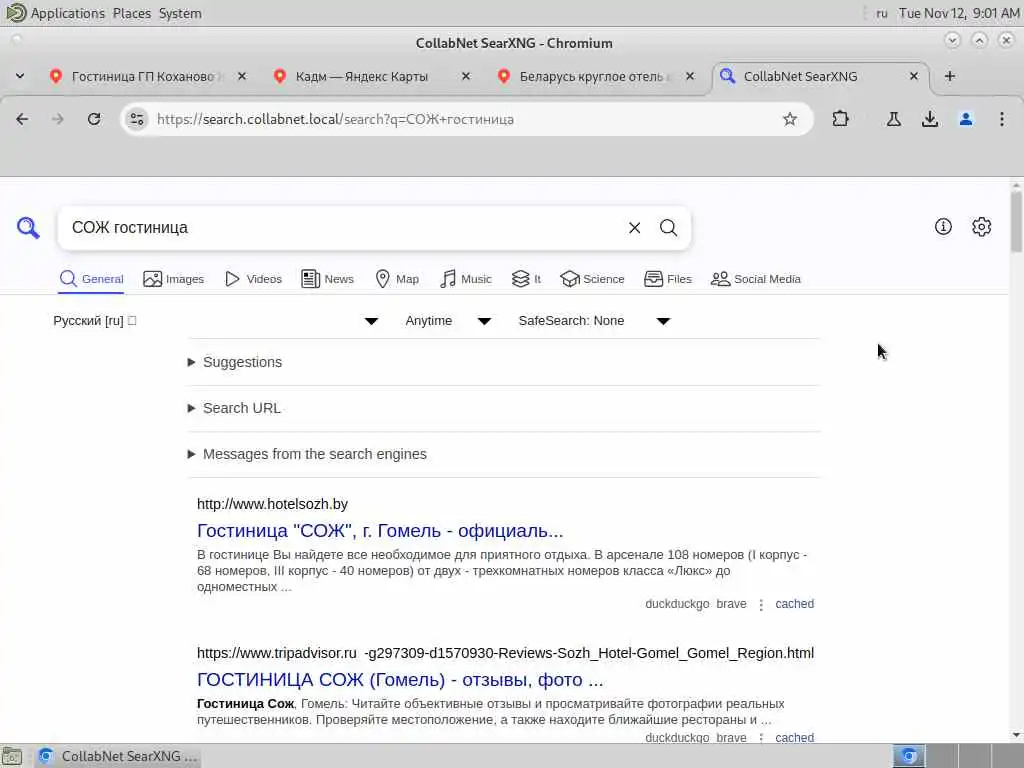Click the page vertical scrollbar thumb
Image resolution: width=1024 pixels, height=768 pixels.
pyautogui.click(x=1016, y=220)
